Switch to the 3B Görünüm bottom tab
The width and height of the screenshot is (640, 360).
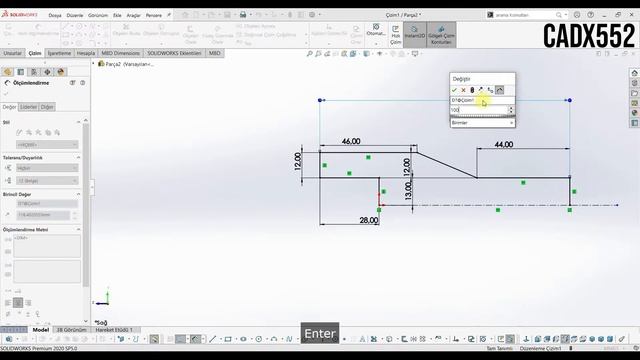coord(71,330)
